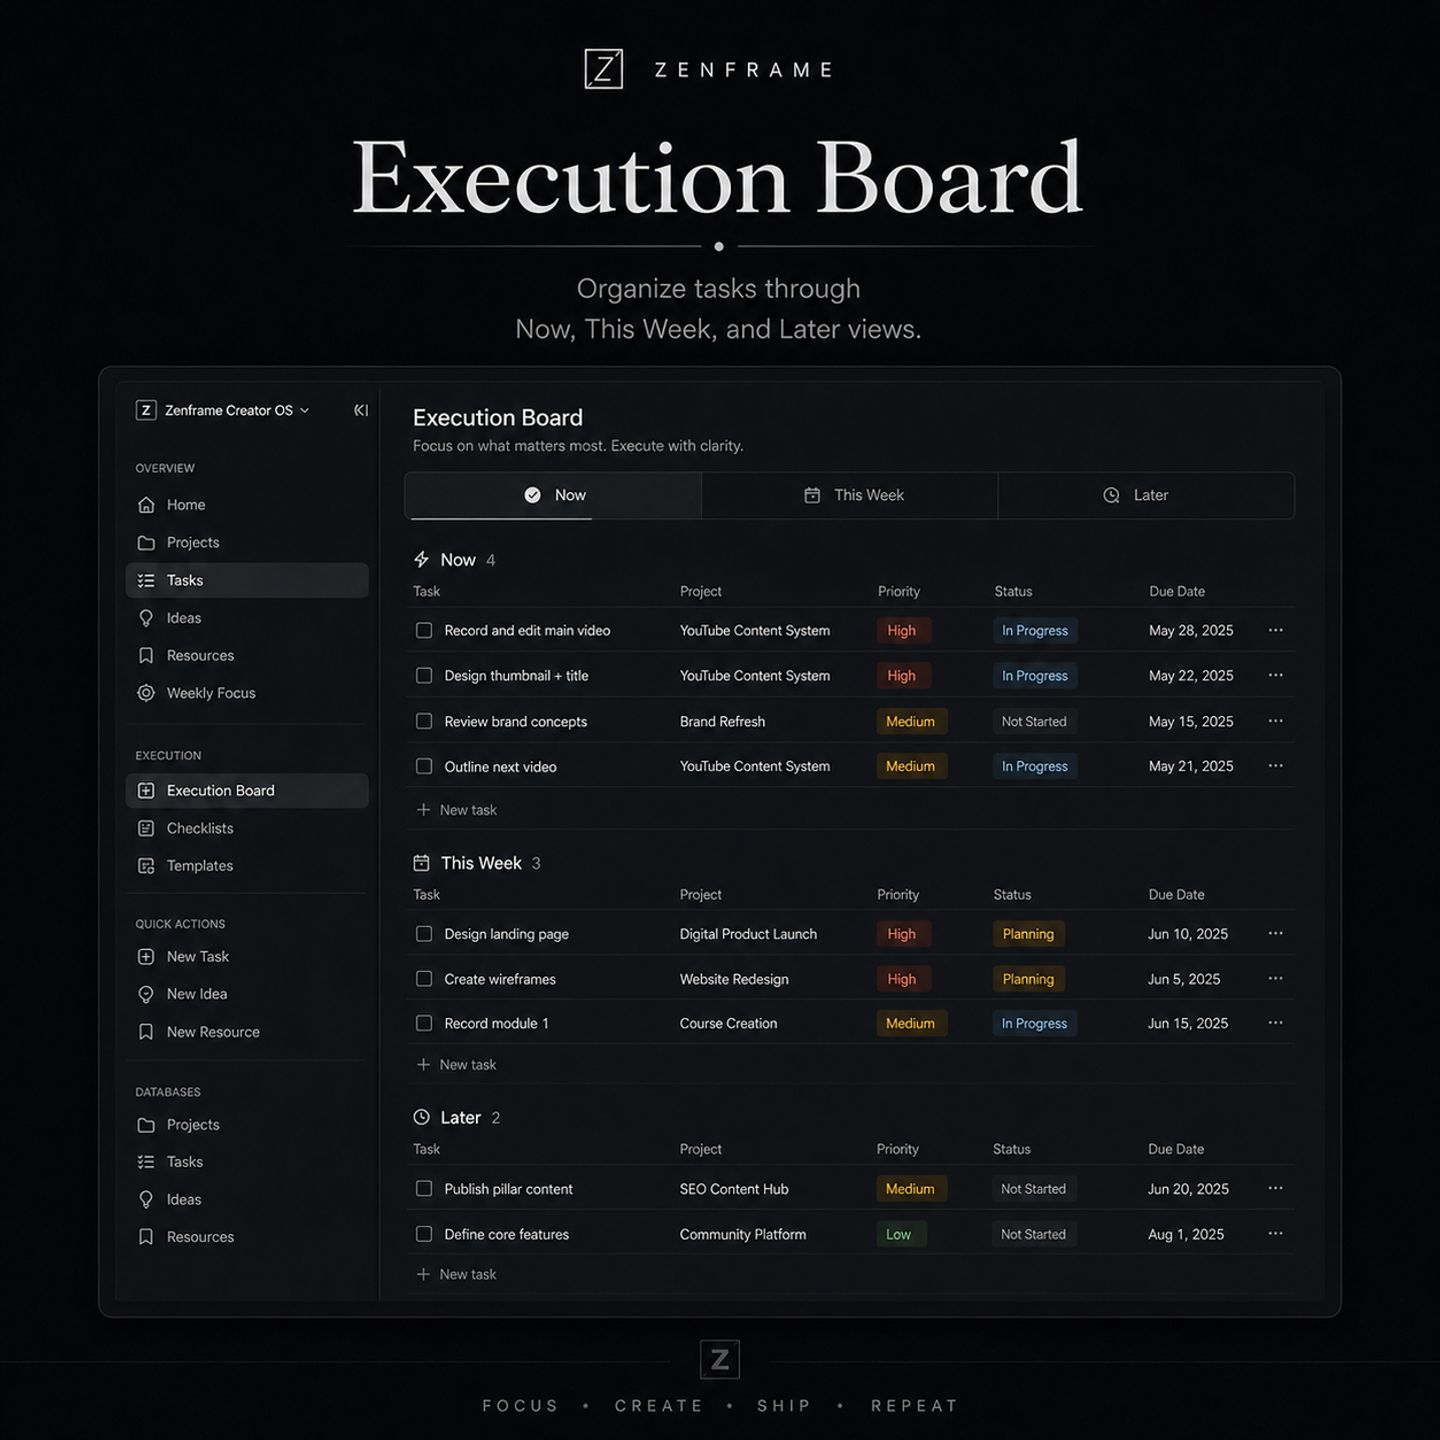Open the Templates icon in Execution section
Image resolution: width=1440 pixels, height=1440 pixels.
[146, 866]
